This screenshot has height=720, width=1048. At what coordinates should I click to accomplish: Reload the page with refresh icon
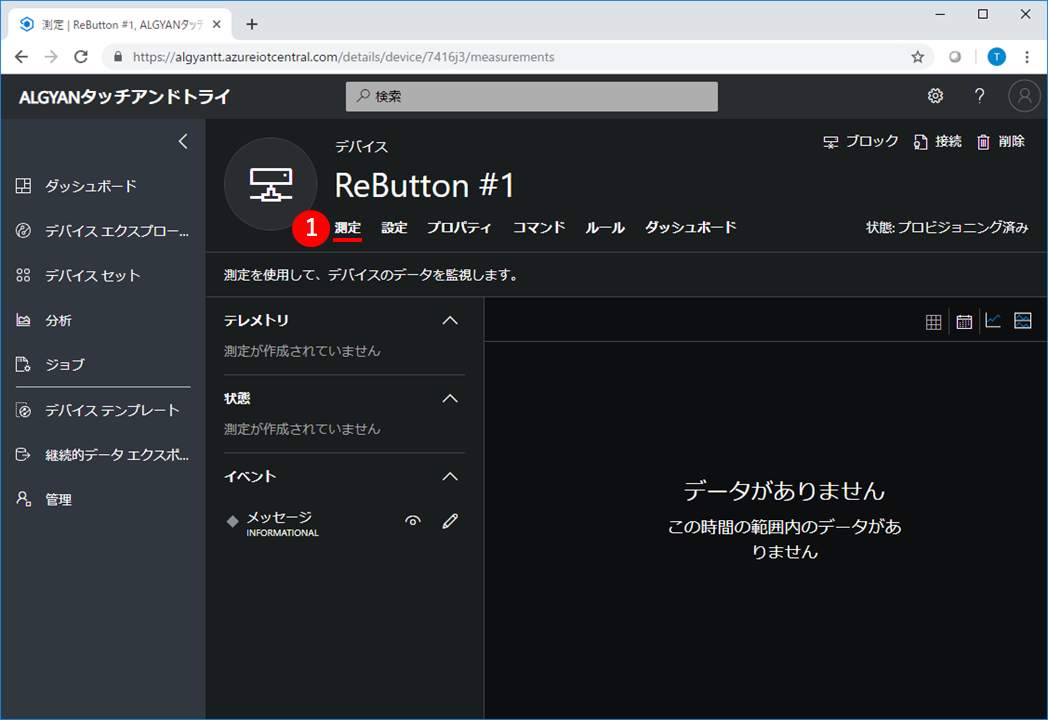click(81, 57)
